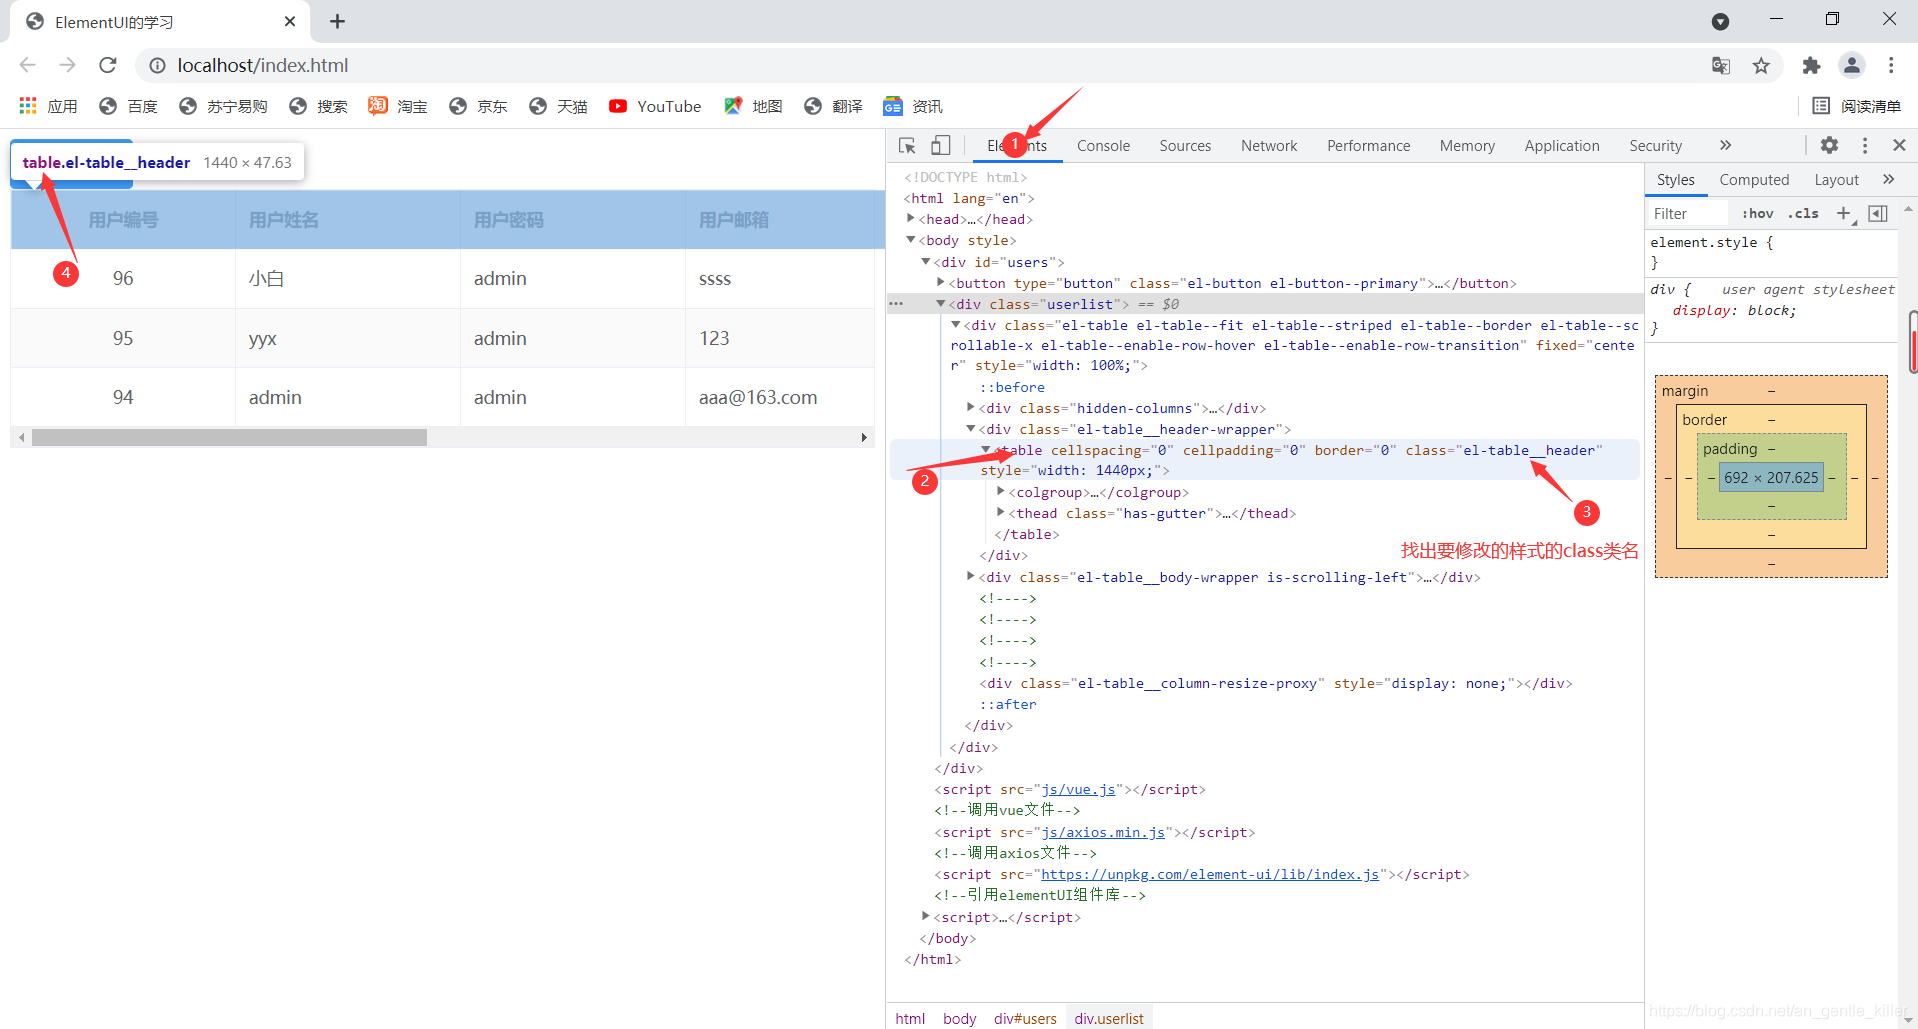
Task: Open the extensions puzzle icon
Action: (1811, 65)
